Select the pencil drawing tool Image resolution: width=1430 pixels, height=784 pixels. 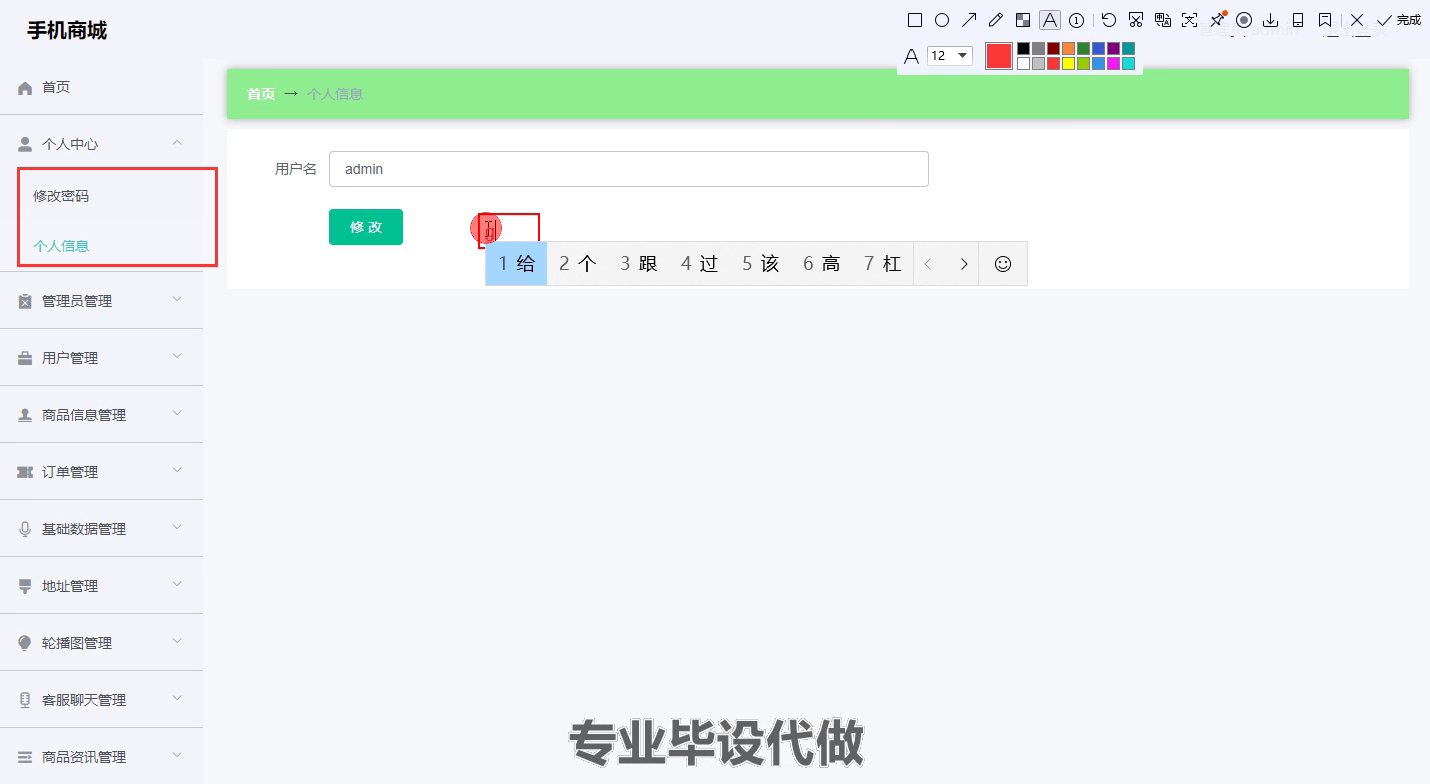click(x=996, y=20)
